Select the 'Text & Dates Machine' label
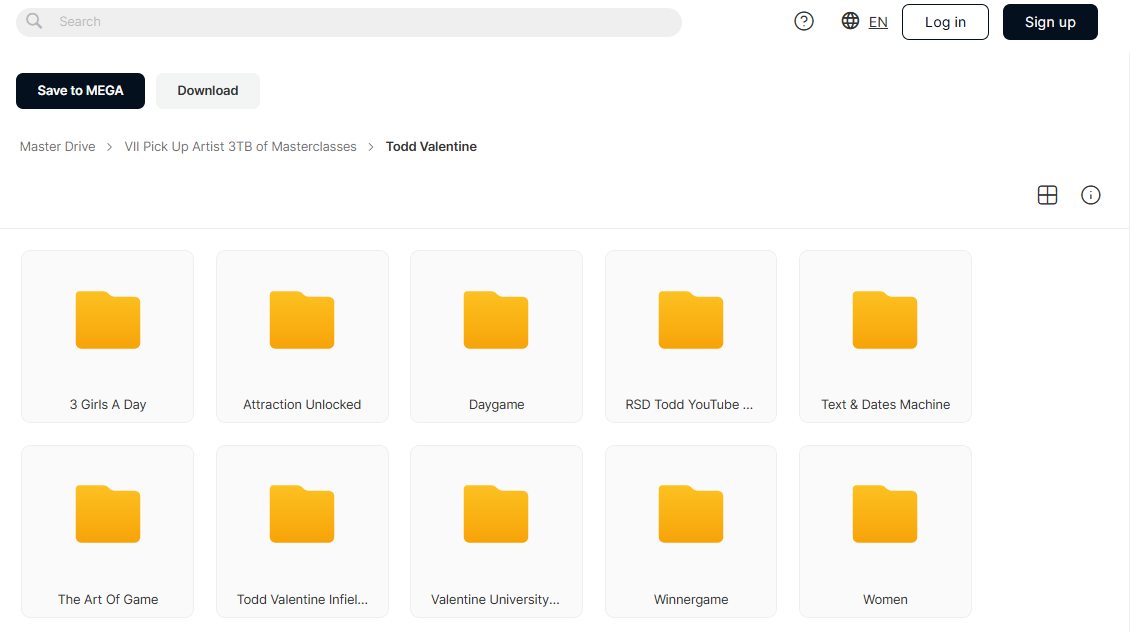This screenshot has height=632, width=1130. 886,404
